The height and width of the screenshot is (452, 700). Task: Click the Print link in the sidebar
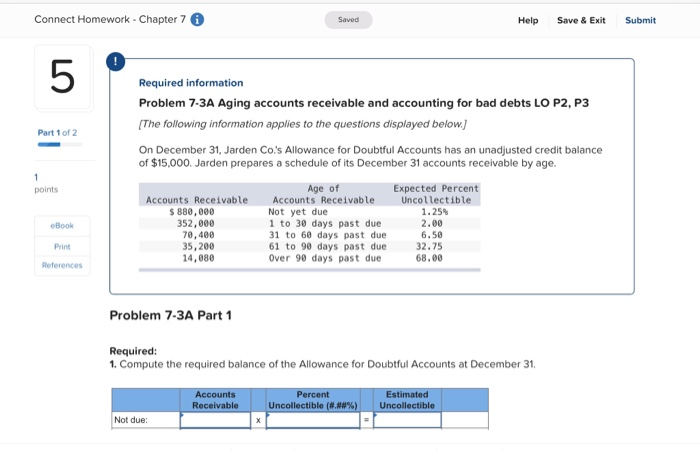point(62,247)
